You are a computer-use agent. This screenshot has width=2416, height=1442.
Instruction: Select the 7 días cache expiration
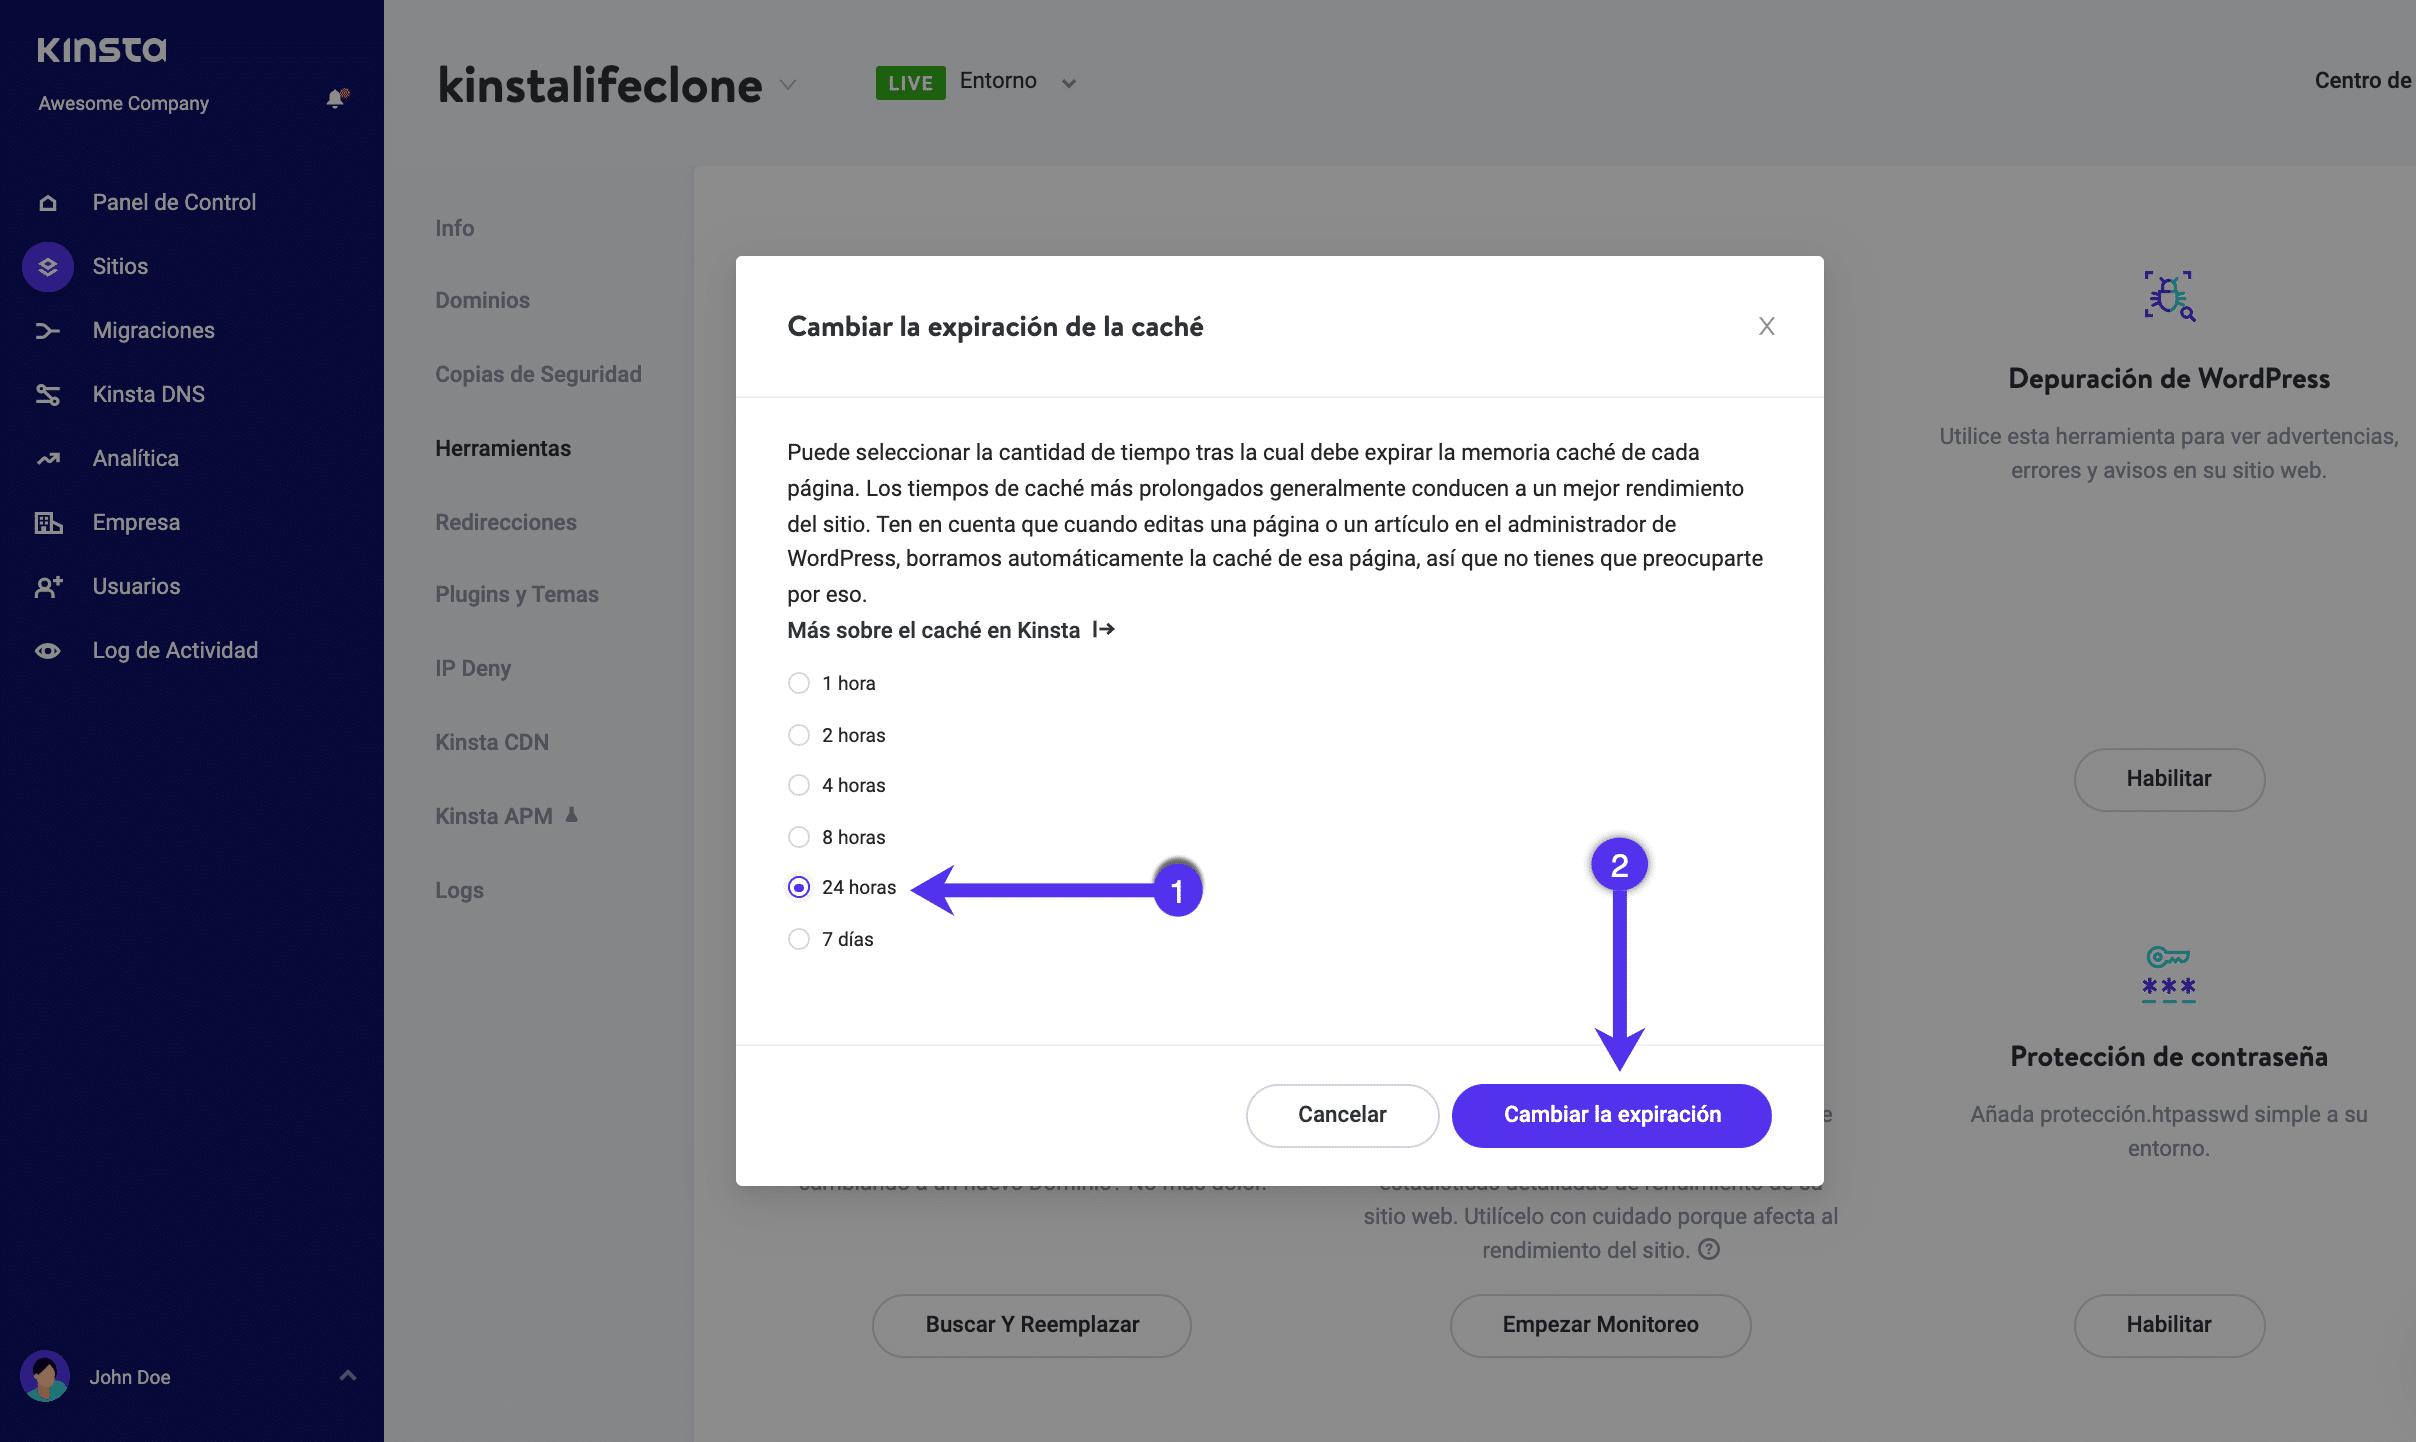point(798,939)
